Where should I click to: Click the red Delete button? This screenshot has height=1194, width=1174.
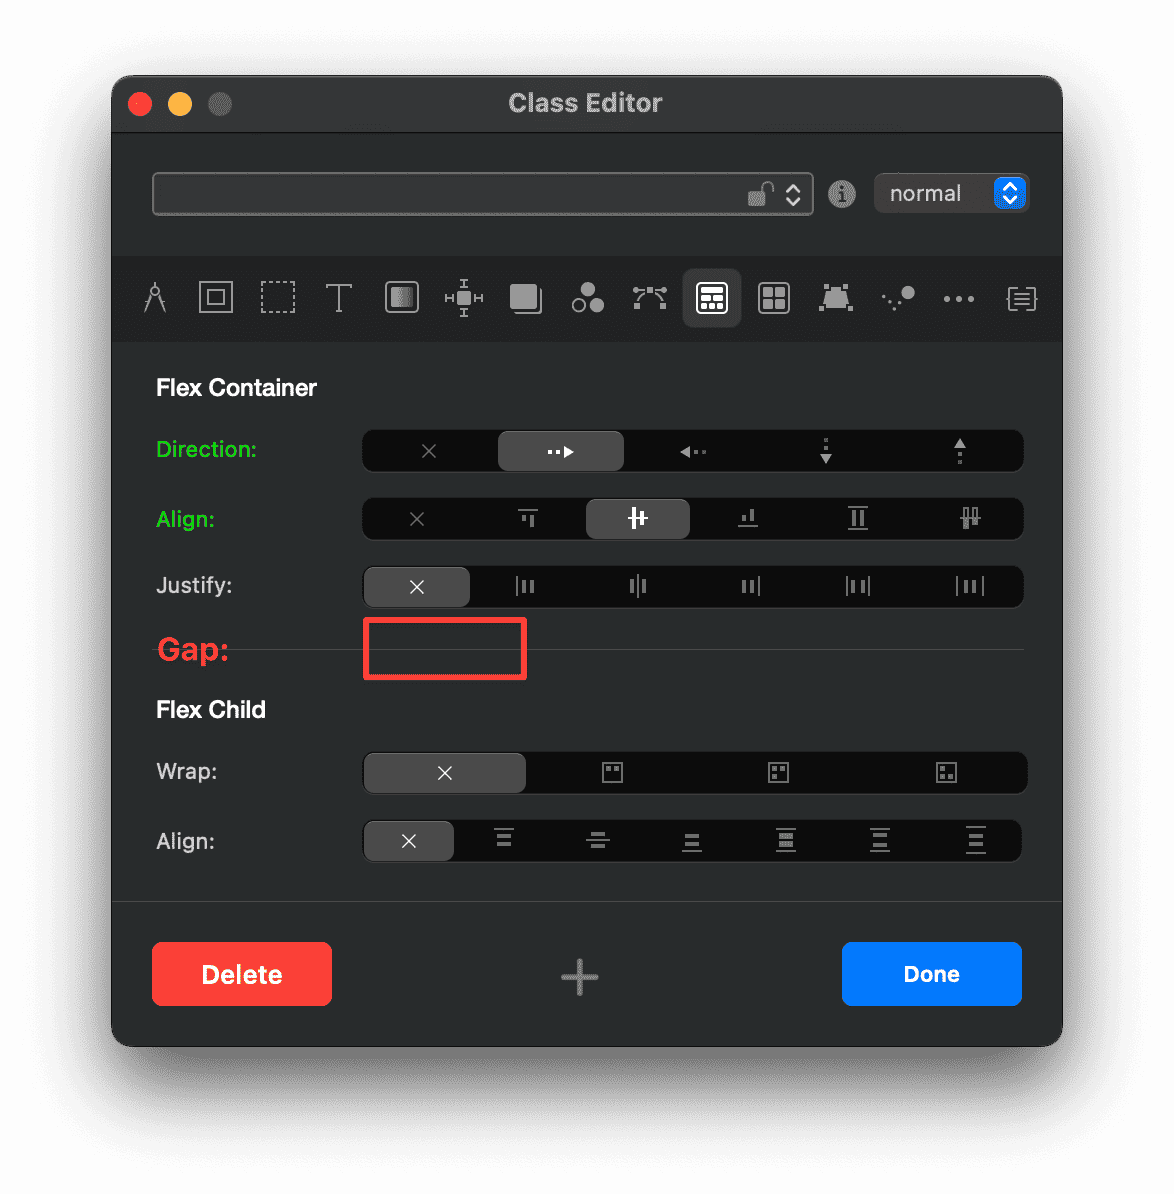pos(242,974)
